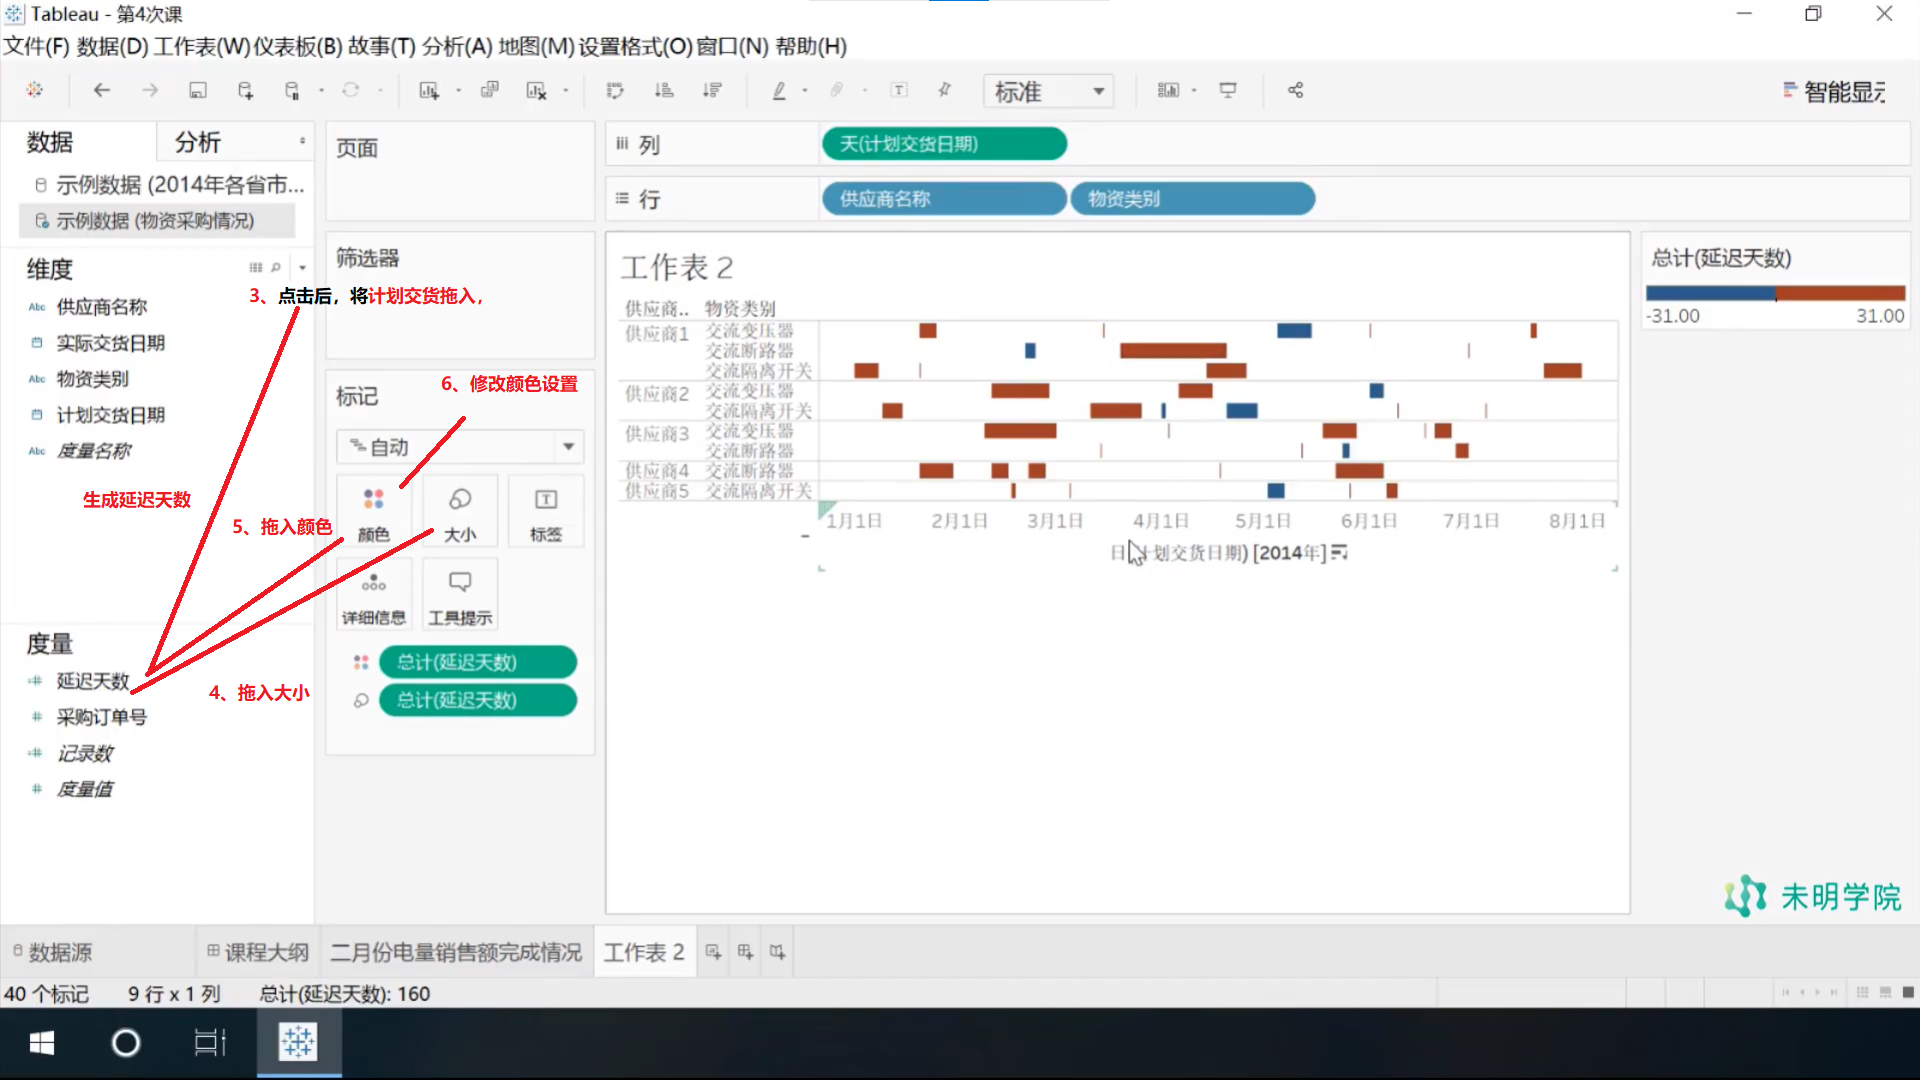Viewport: 1920px width, 1080px height.
Task: Create a new worksheet from the toolbar
Action: [x=429, y=90]
